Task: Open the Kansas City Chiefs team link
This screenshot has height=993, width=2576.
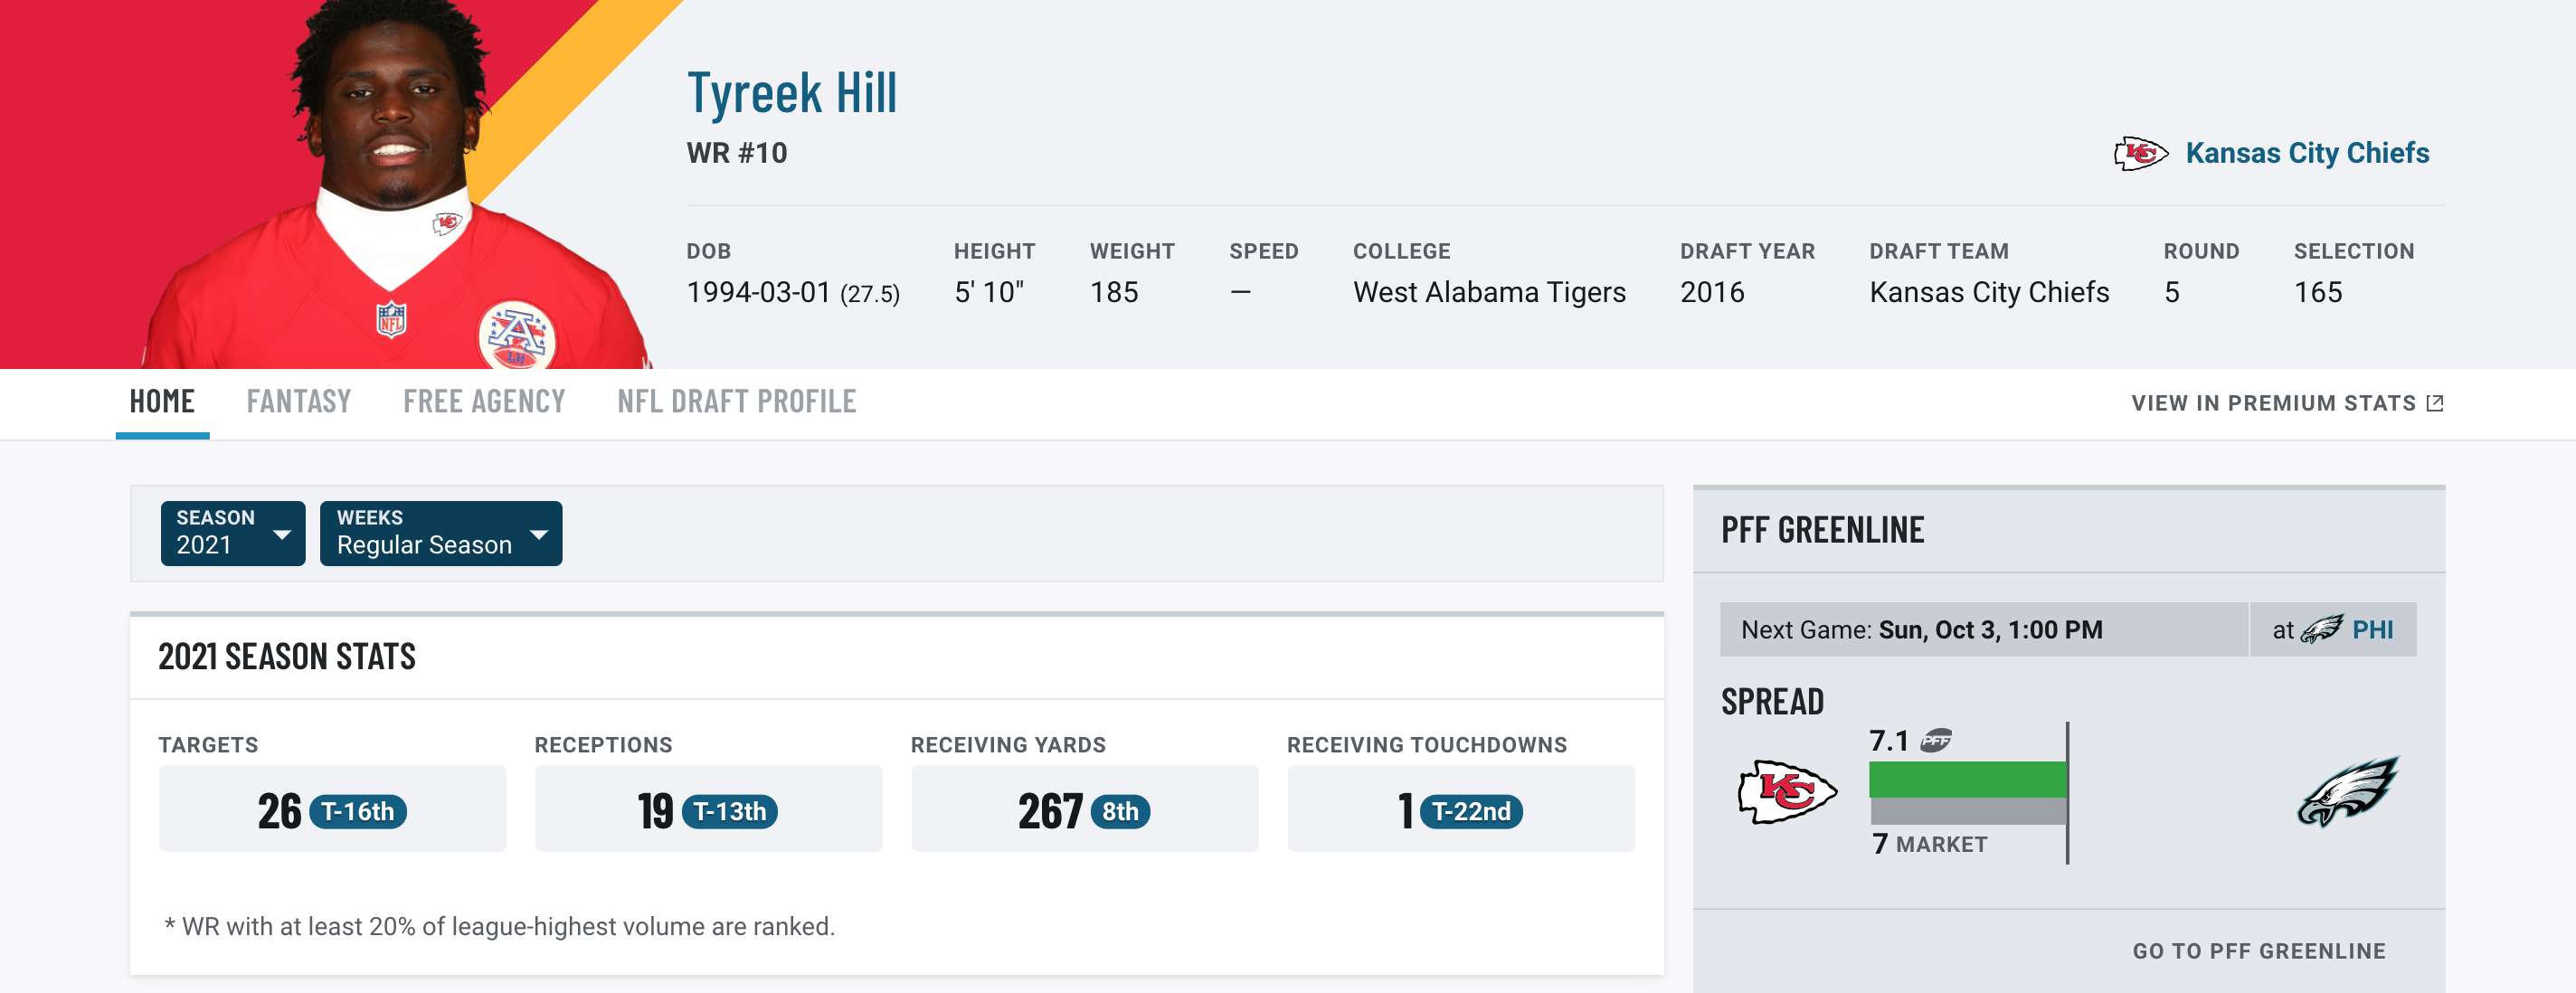Action: click(x=2307, y=153)
